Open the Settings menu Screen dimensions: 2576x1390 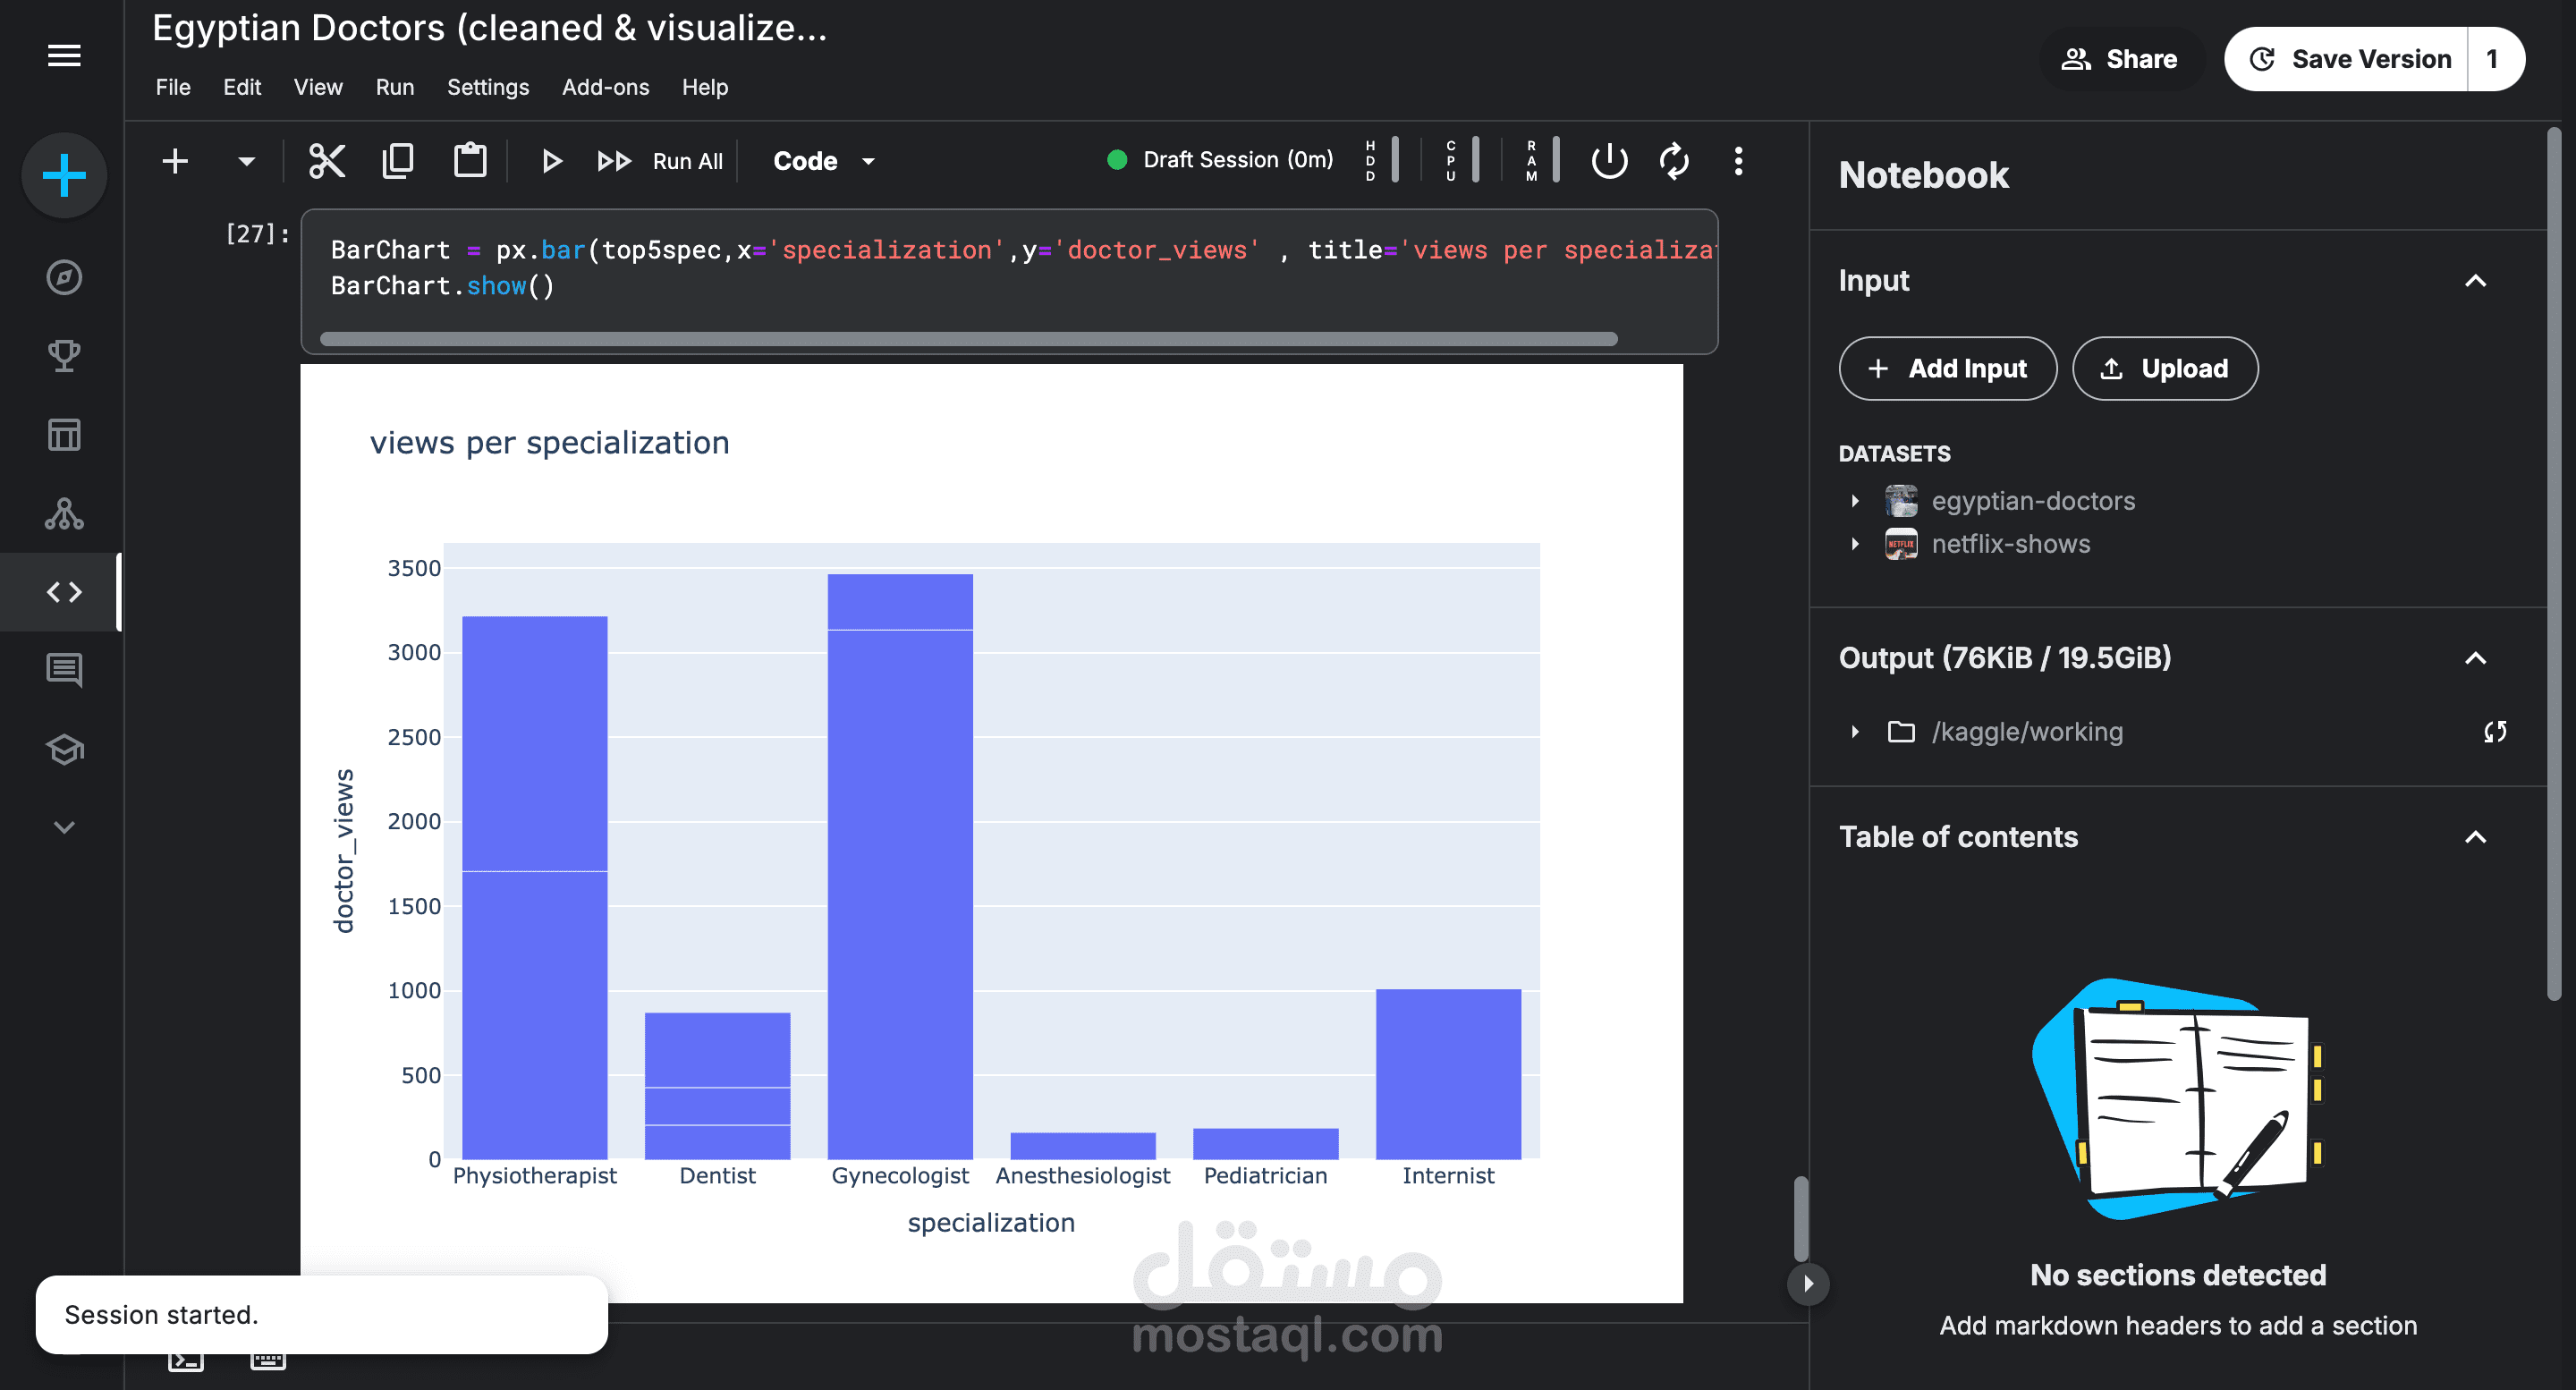pyautogui.click(x=488, y=87)
